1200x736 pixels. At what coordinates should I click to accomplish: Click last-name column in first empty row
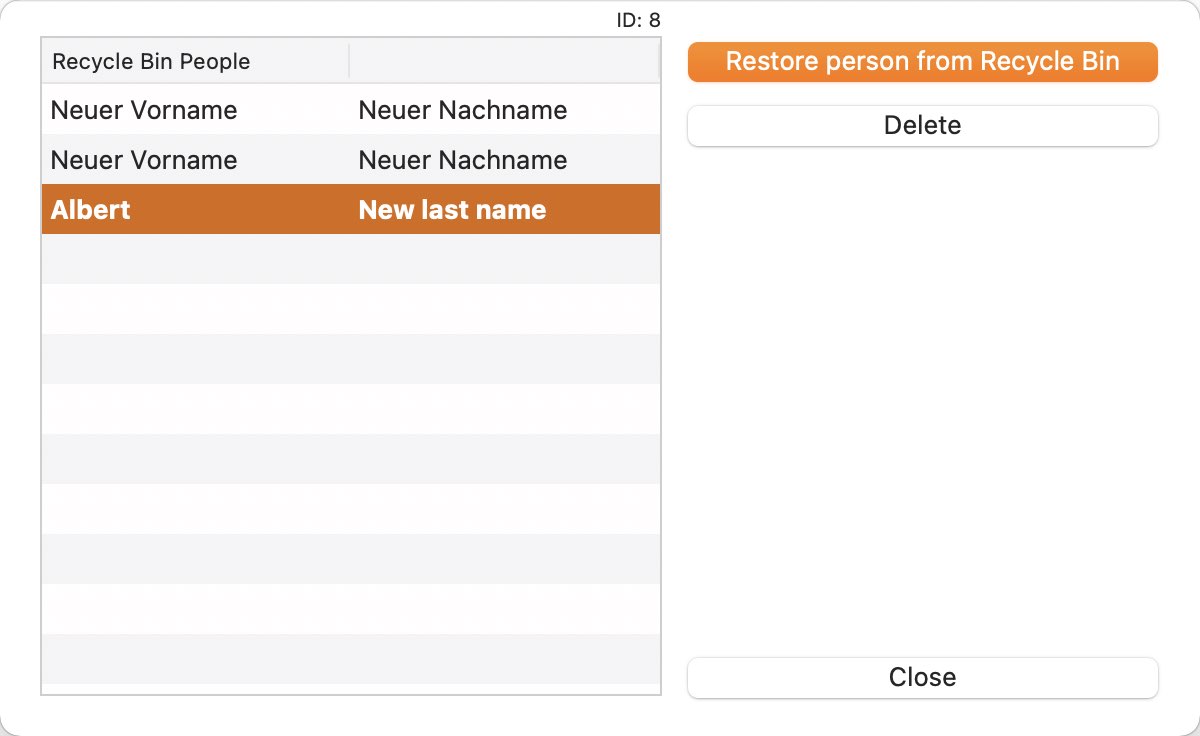point(503,259)
